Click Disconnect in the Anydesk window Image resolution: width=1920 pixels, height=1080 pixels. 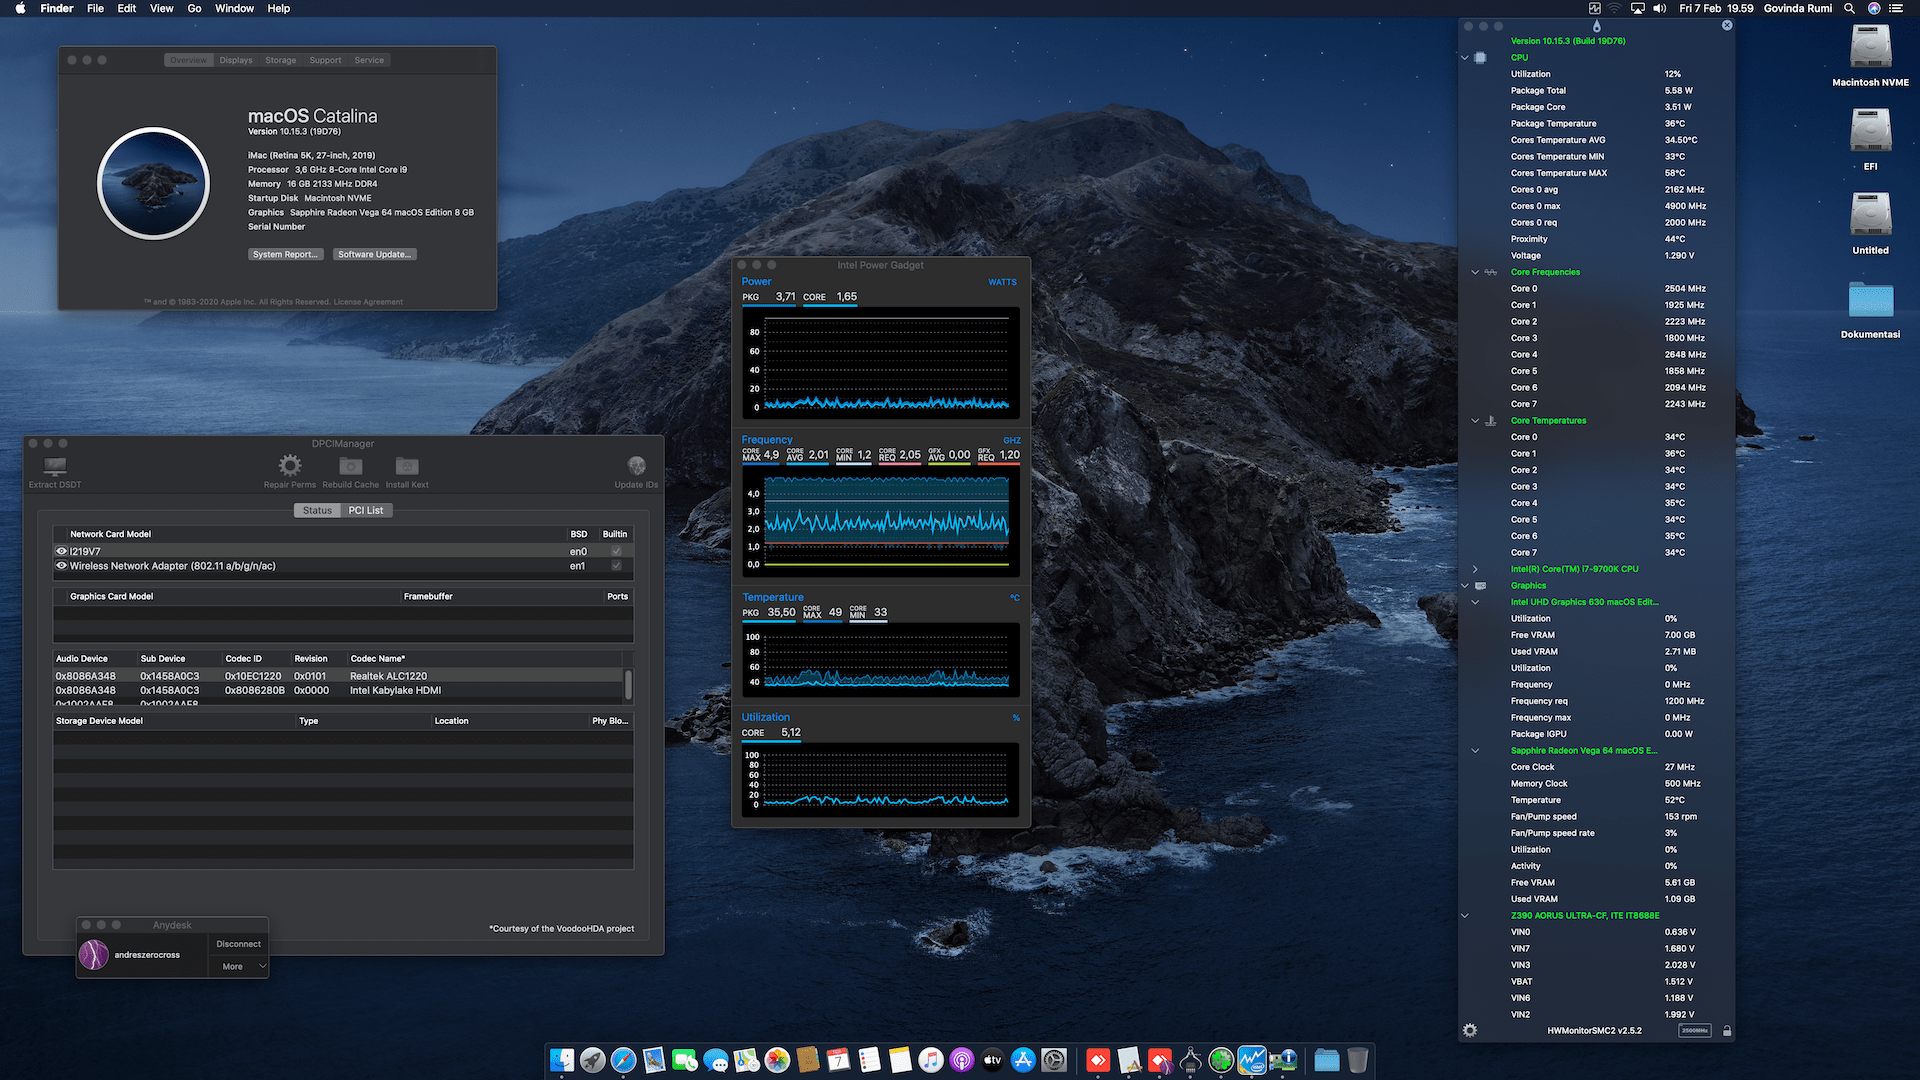click(x=238, y=944)
